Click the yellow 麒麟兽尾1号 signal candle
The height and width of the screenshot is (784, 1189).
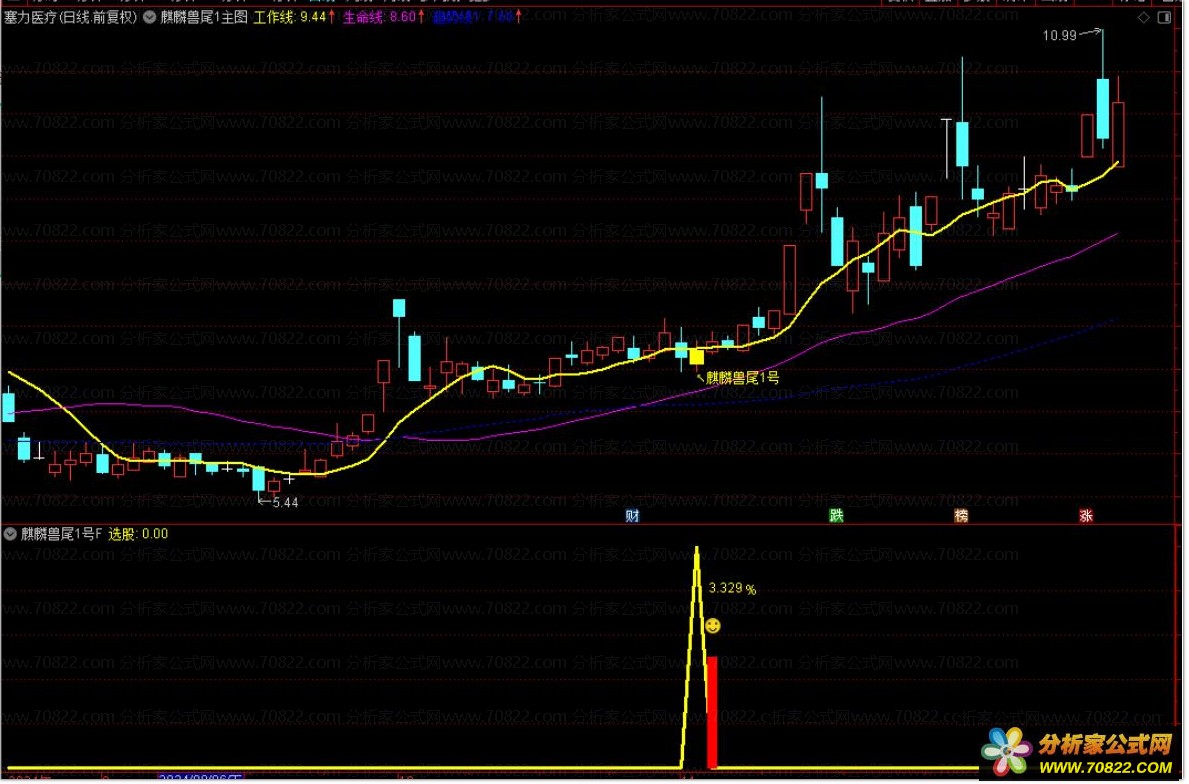tap(698, 357)
